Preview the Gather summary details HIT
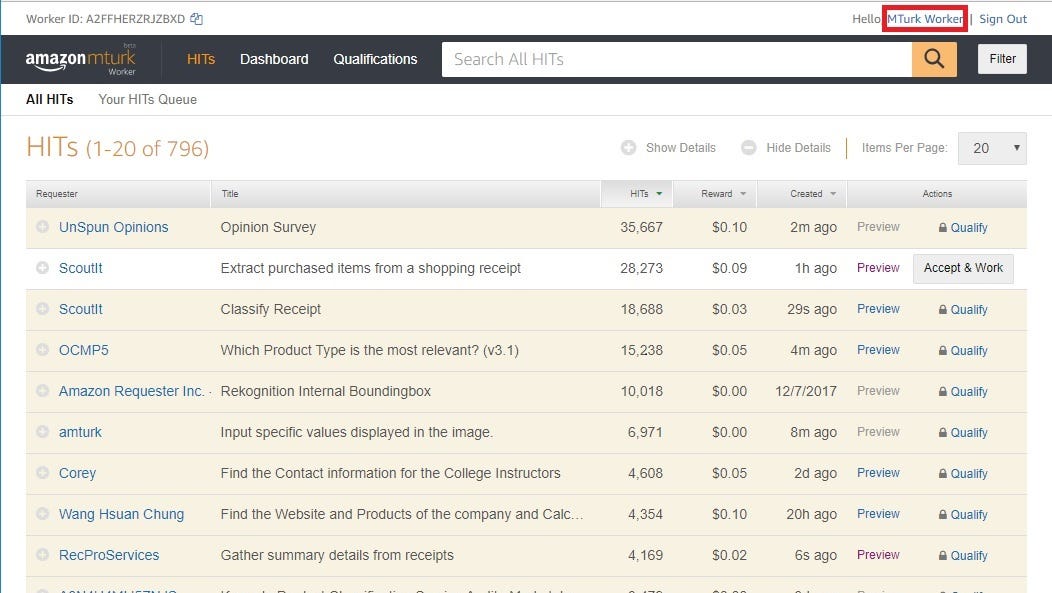 click(x=878, y=555)
